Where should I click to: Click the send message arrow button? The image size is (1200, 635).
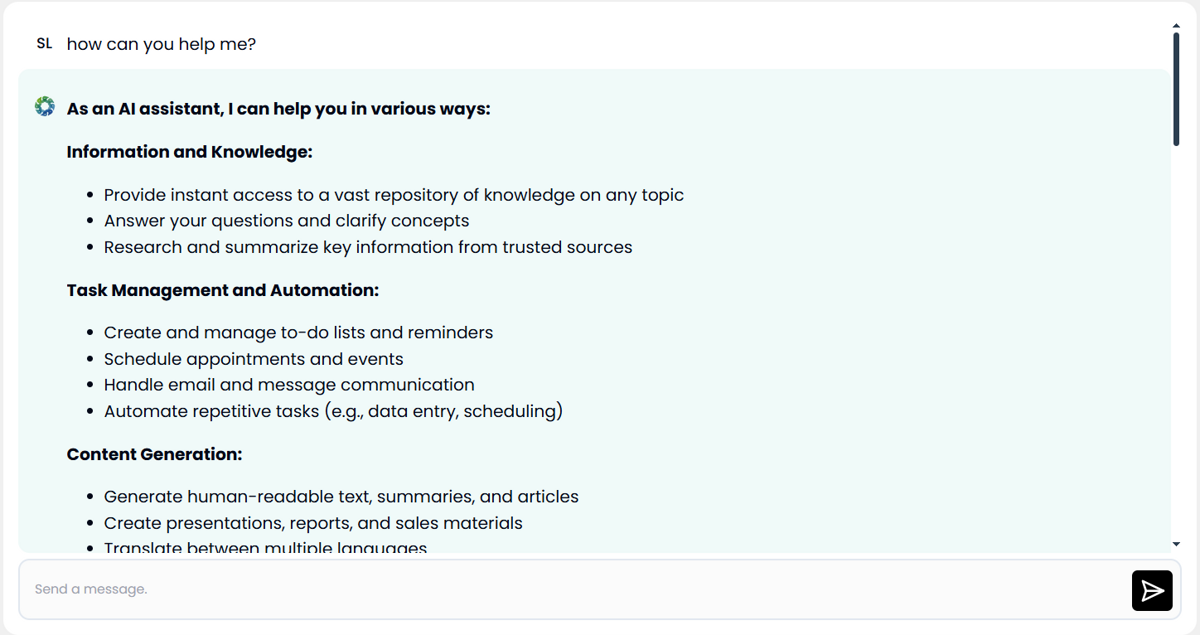click(1152, 590)
